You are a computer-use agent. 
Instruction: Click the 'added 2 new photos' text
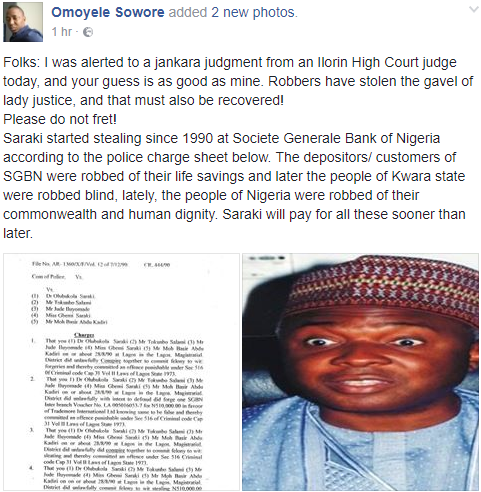point(233,12)
